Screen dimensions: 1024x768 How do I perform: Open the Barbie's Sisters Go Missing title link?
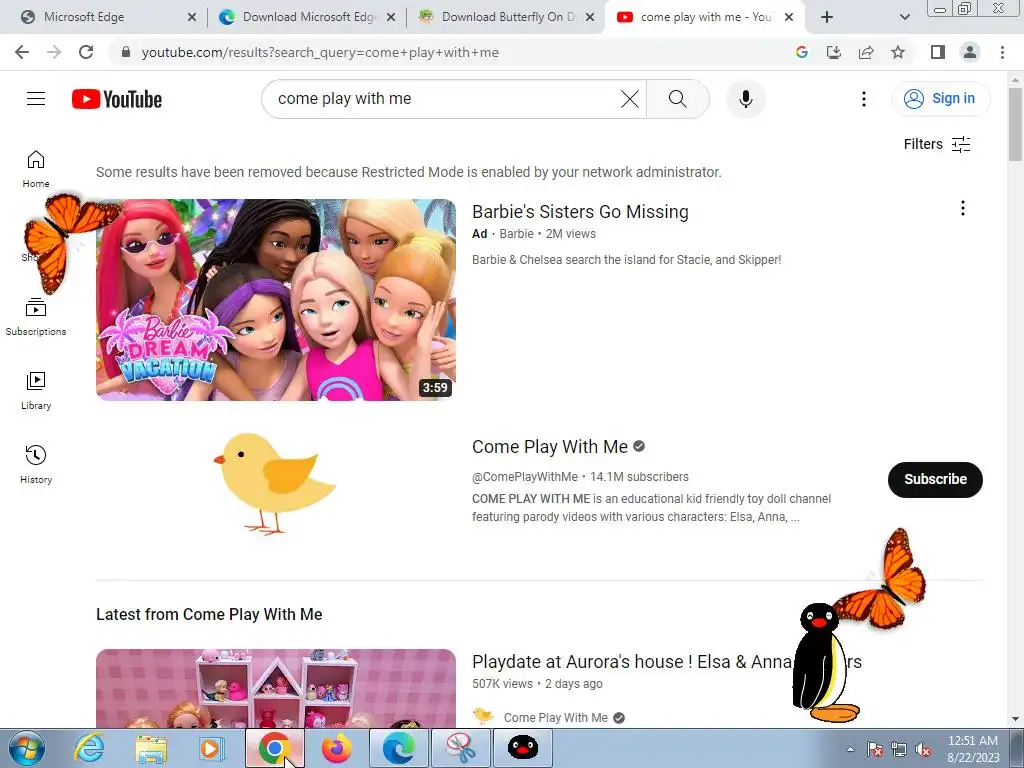580,212
